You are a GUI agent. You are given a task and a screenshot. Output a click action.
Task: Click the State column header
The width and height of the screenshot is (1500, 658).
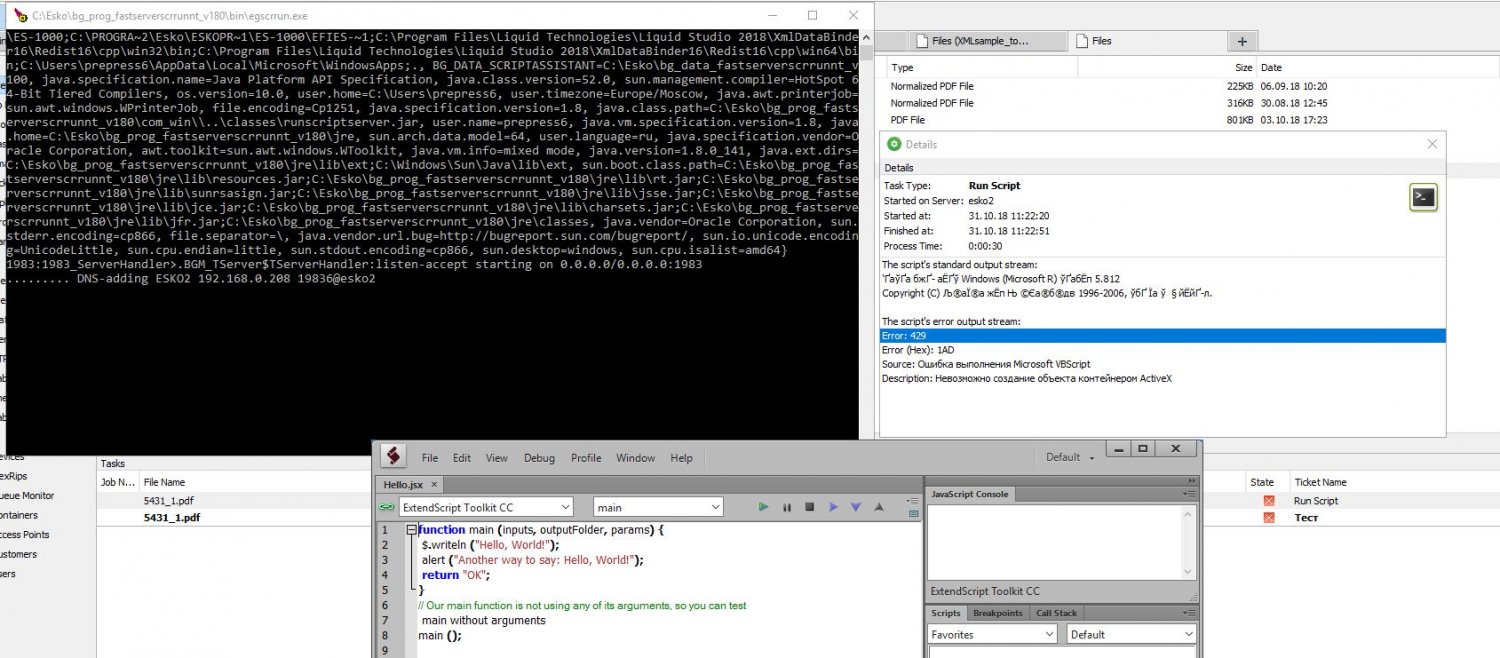point(1262,482)
